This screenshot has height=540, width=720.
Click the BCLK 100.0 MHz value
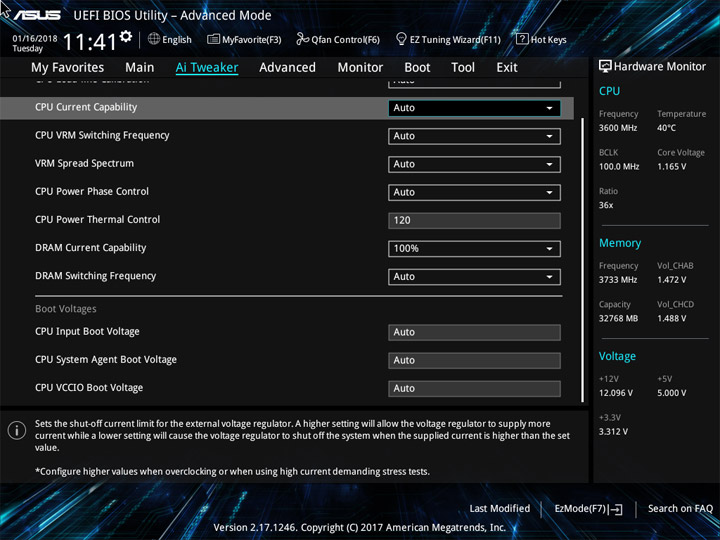pyautogui.click(x=619, y=166)
